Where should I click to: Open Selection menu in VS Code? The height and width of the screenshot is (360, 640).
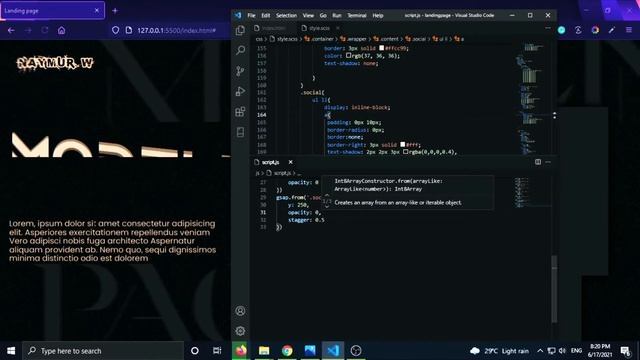[286, 16]
